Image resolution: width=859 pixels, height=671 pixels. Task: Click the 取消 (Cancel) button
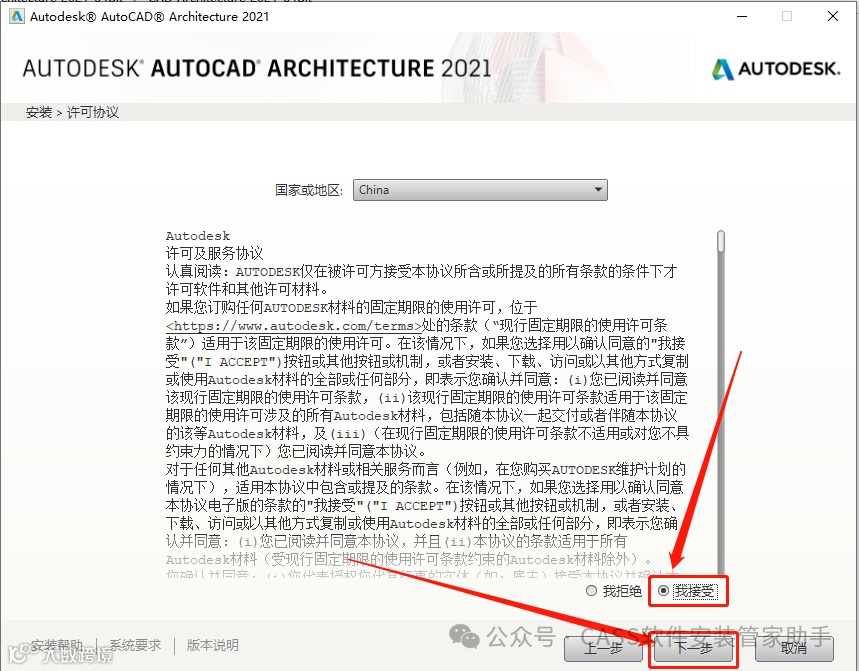click(794, 649)
